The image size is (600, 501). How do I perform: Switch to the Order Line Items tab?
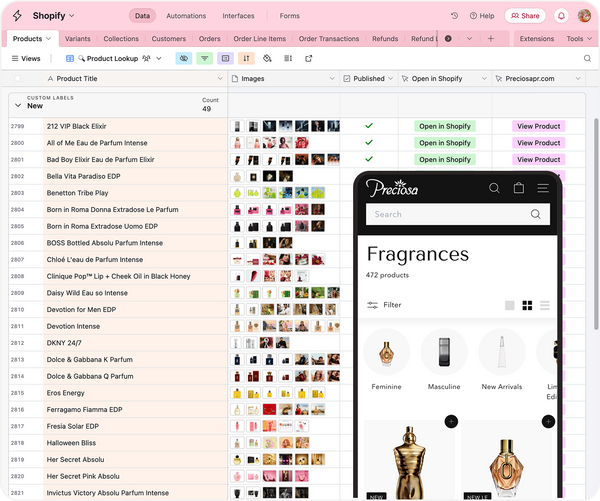pos(260,39)
